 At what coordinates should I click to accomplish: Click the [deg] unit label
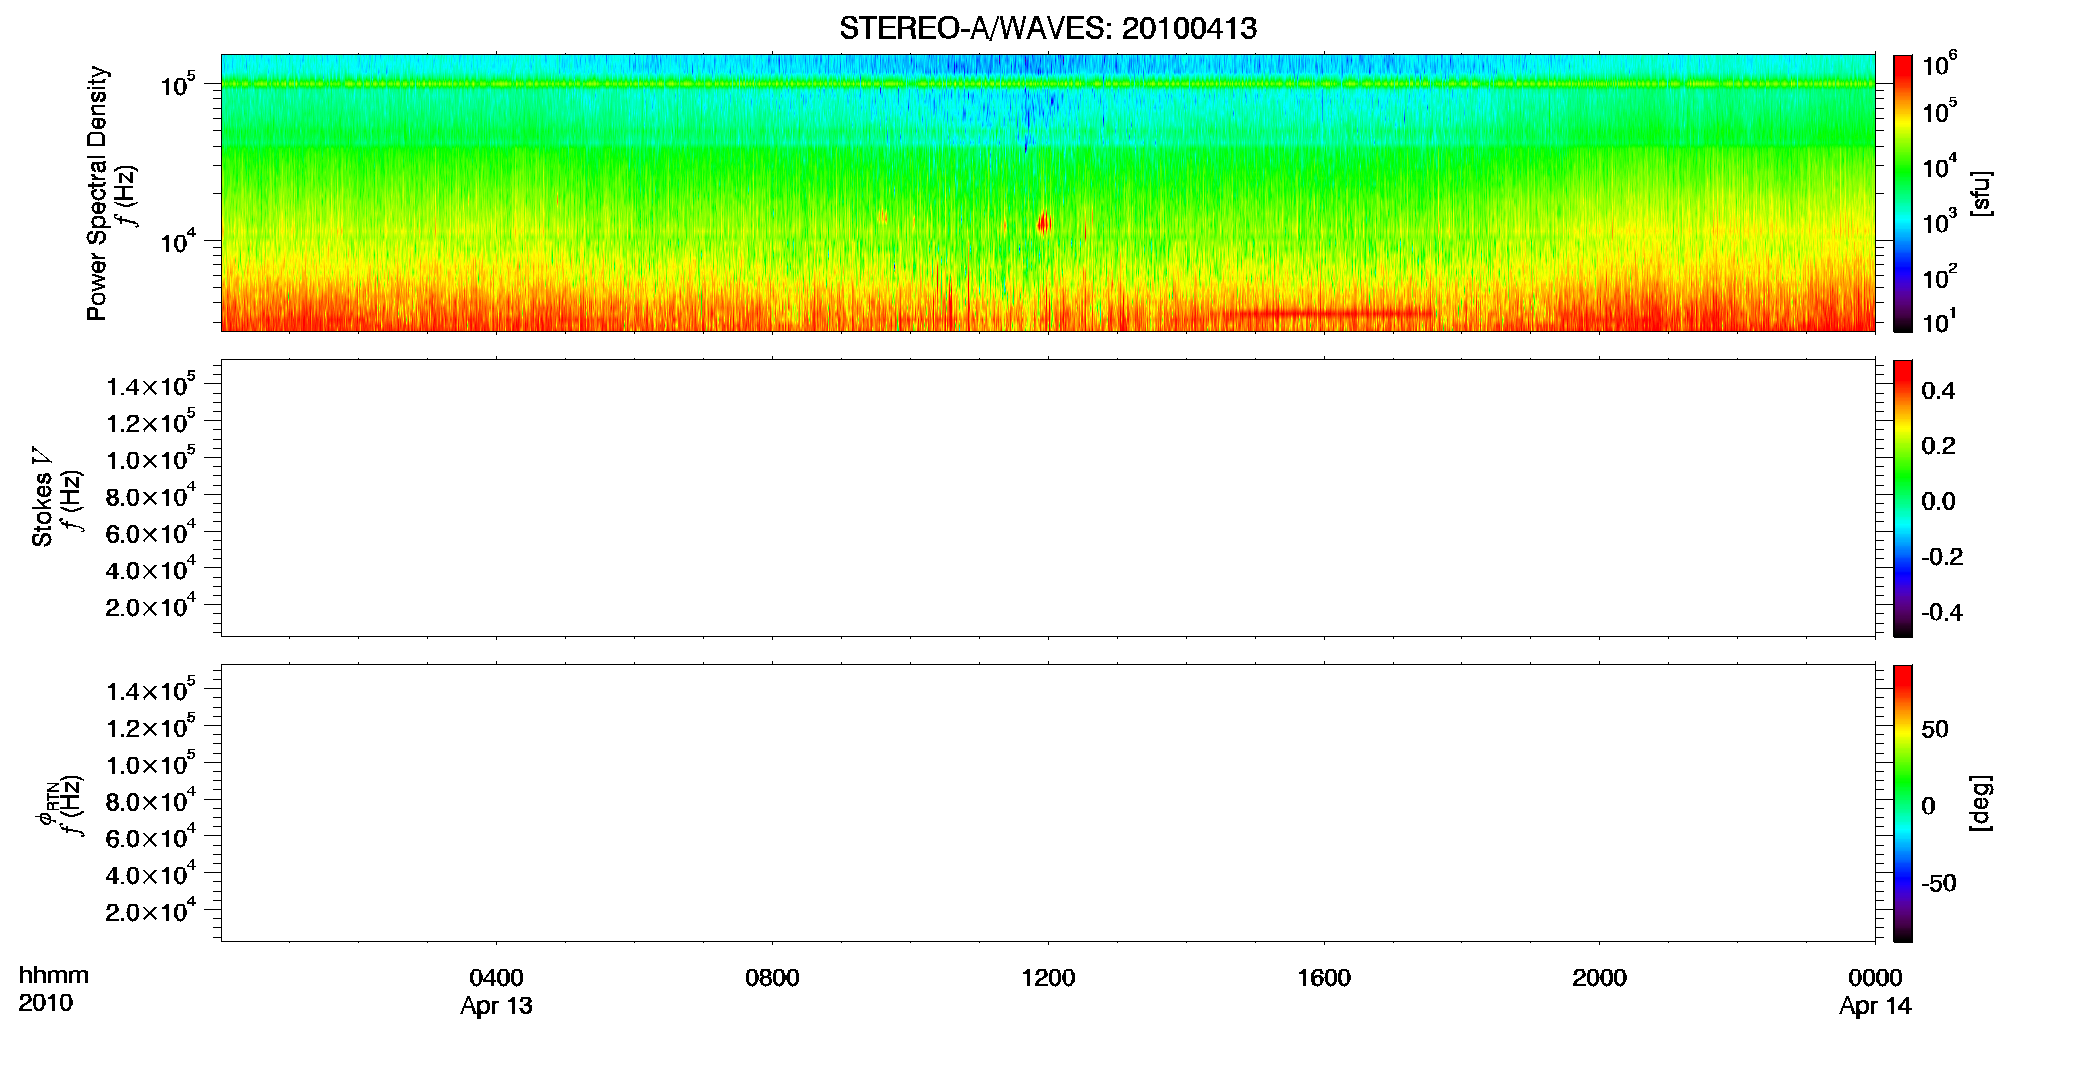(x=1981, y=803)
